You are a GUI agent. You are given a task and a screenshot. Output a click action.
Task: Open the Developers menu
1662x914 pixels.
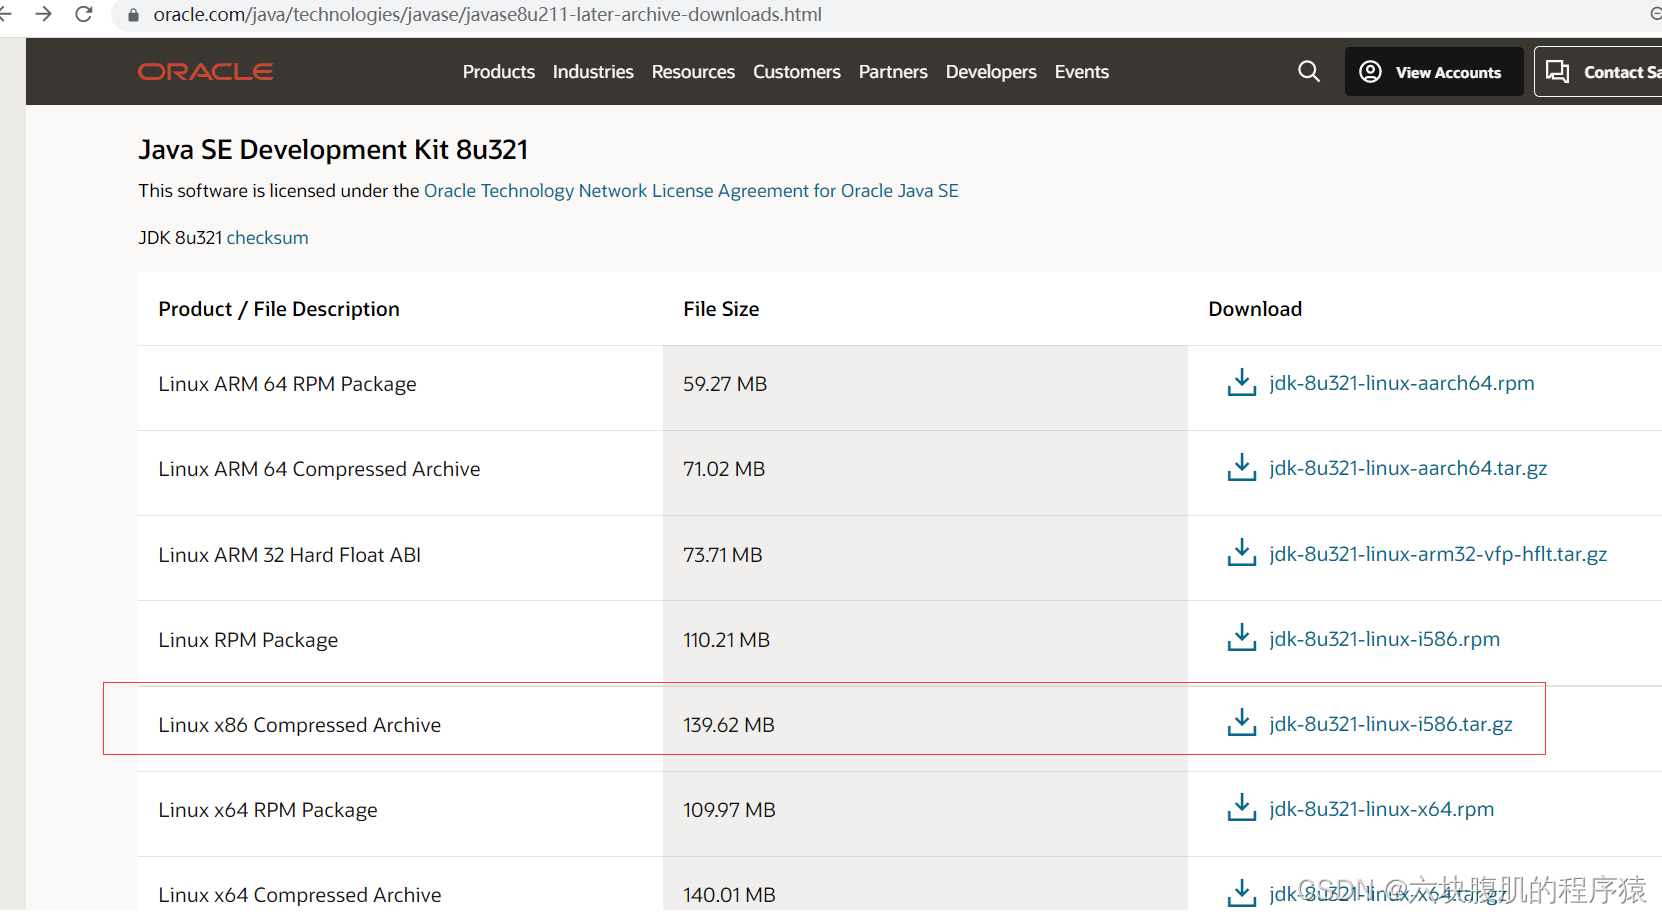point(991,72)
